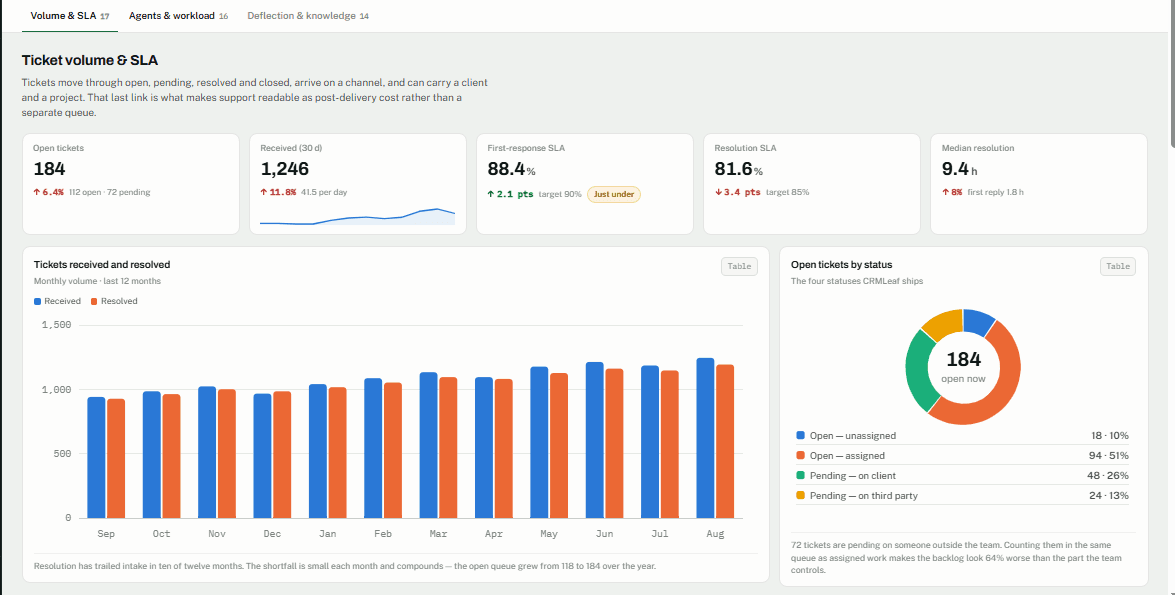Click the blue Received bar for Jun
1175x595 pixels.
595,440
